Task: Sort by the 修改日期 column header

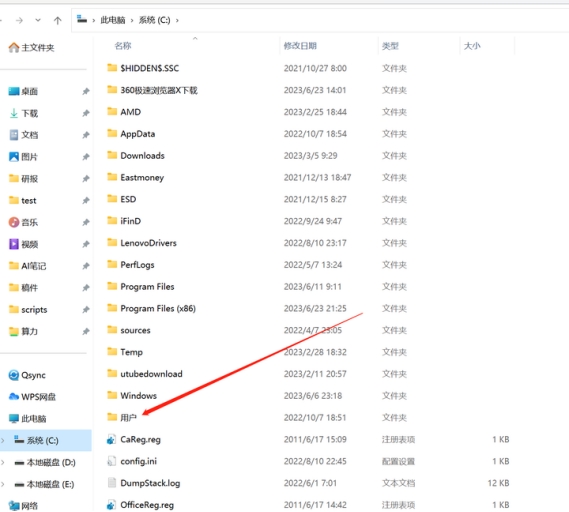Action: point(300,46)
